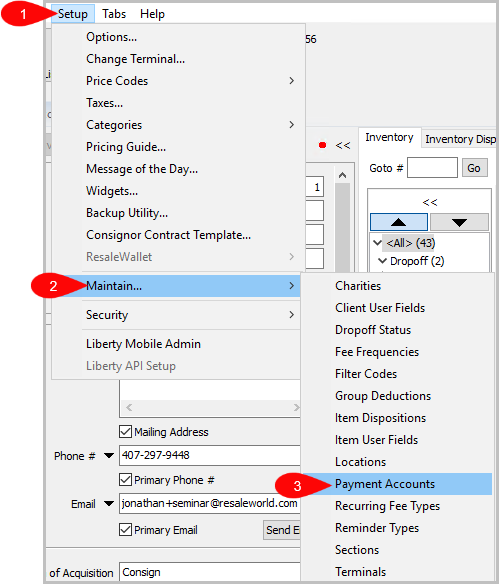This screenshot has height=584, width=499.
Task: Choose Fee Frequencies entry
Action: click(x=397, y=352)
